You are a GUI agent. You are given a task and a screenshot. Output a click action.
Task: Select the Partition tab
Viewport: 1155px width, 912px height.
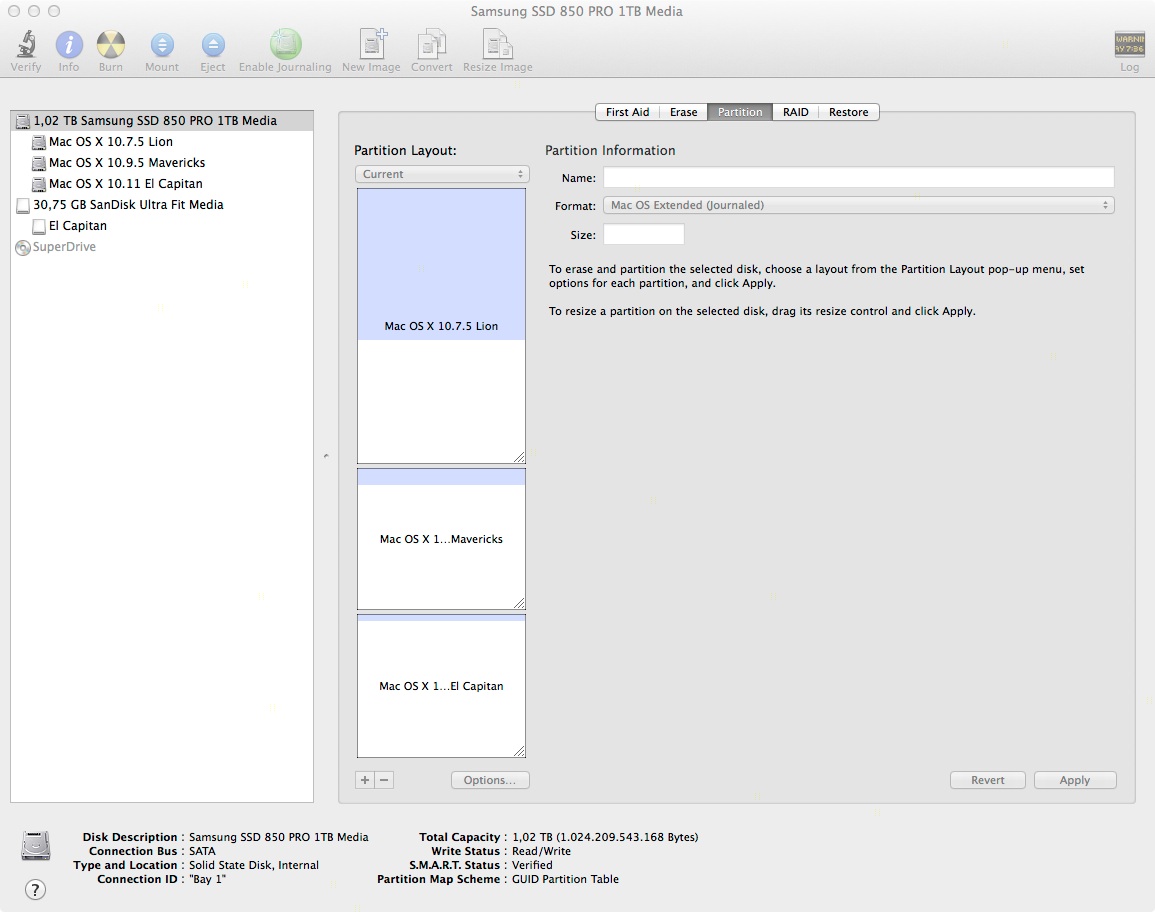tap(740, 112)
